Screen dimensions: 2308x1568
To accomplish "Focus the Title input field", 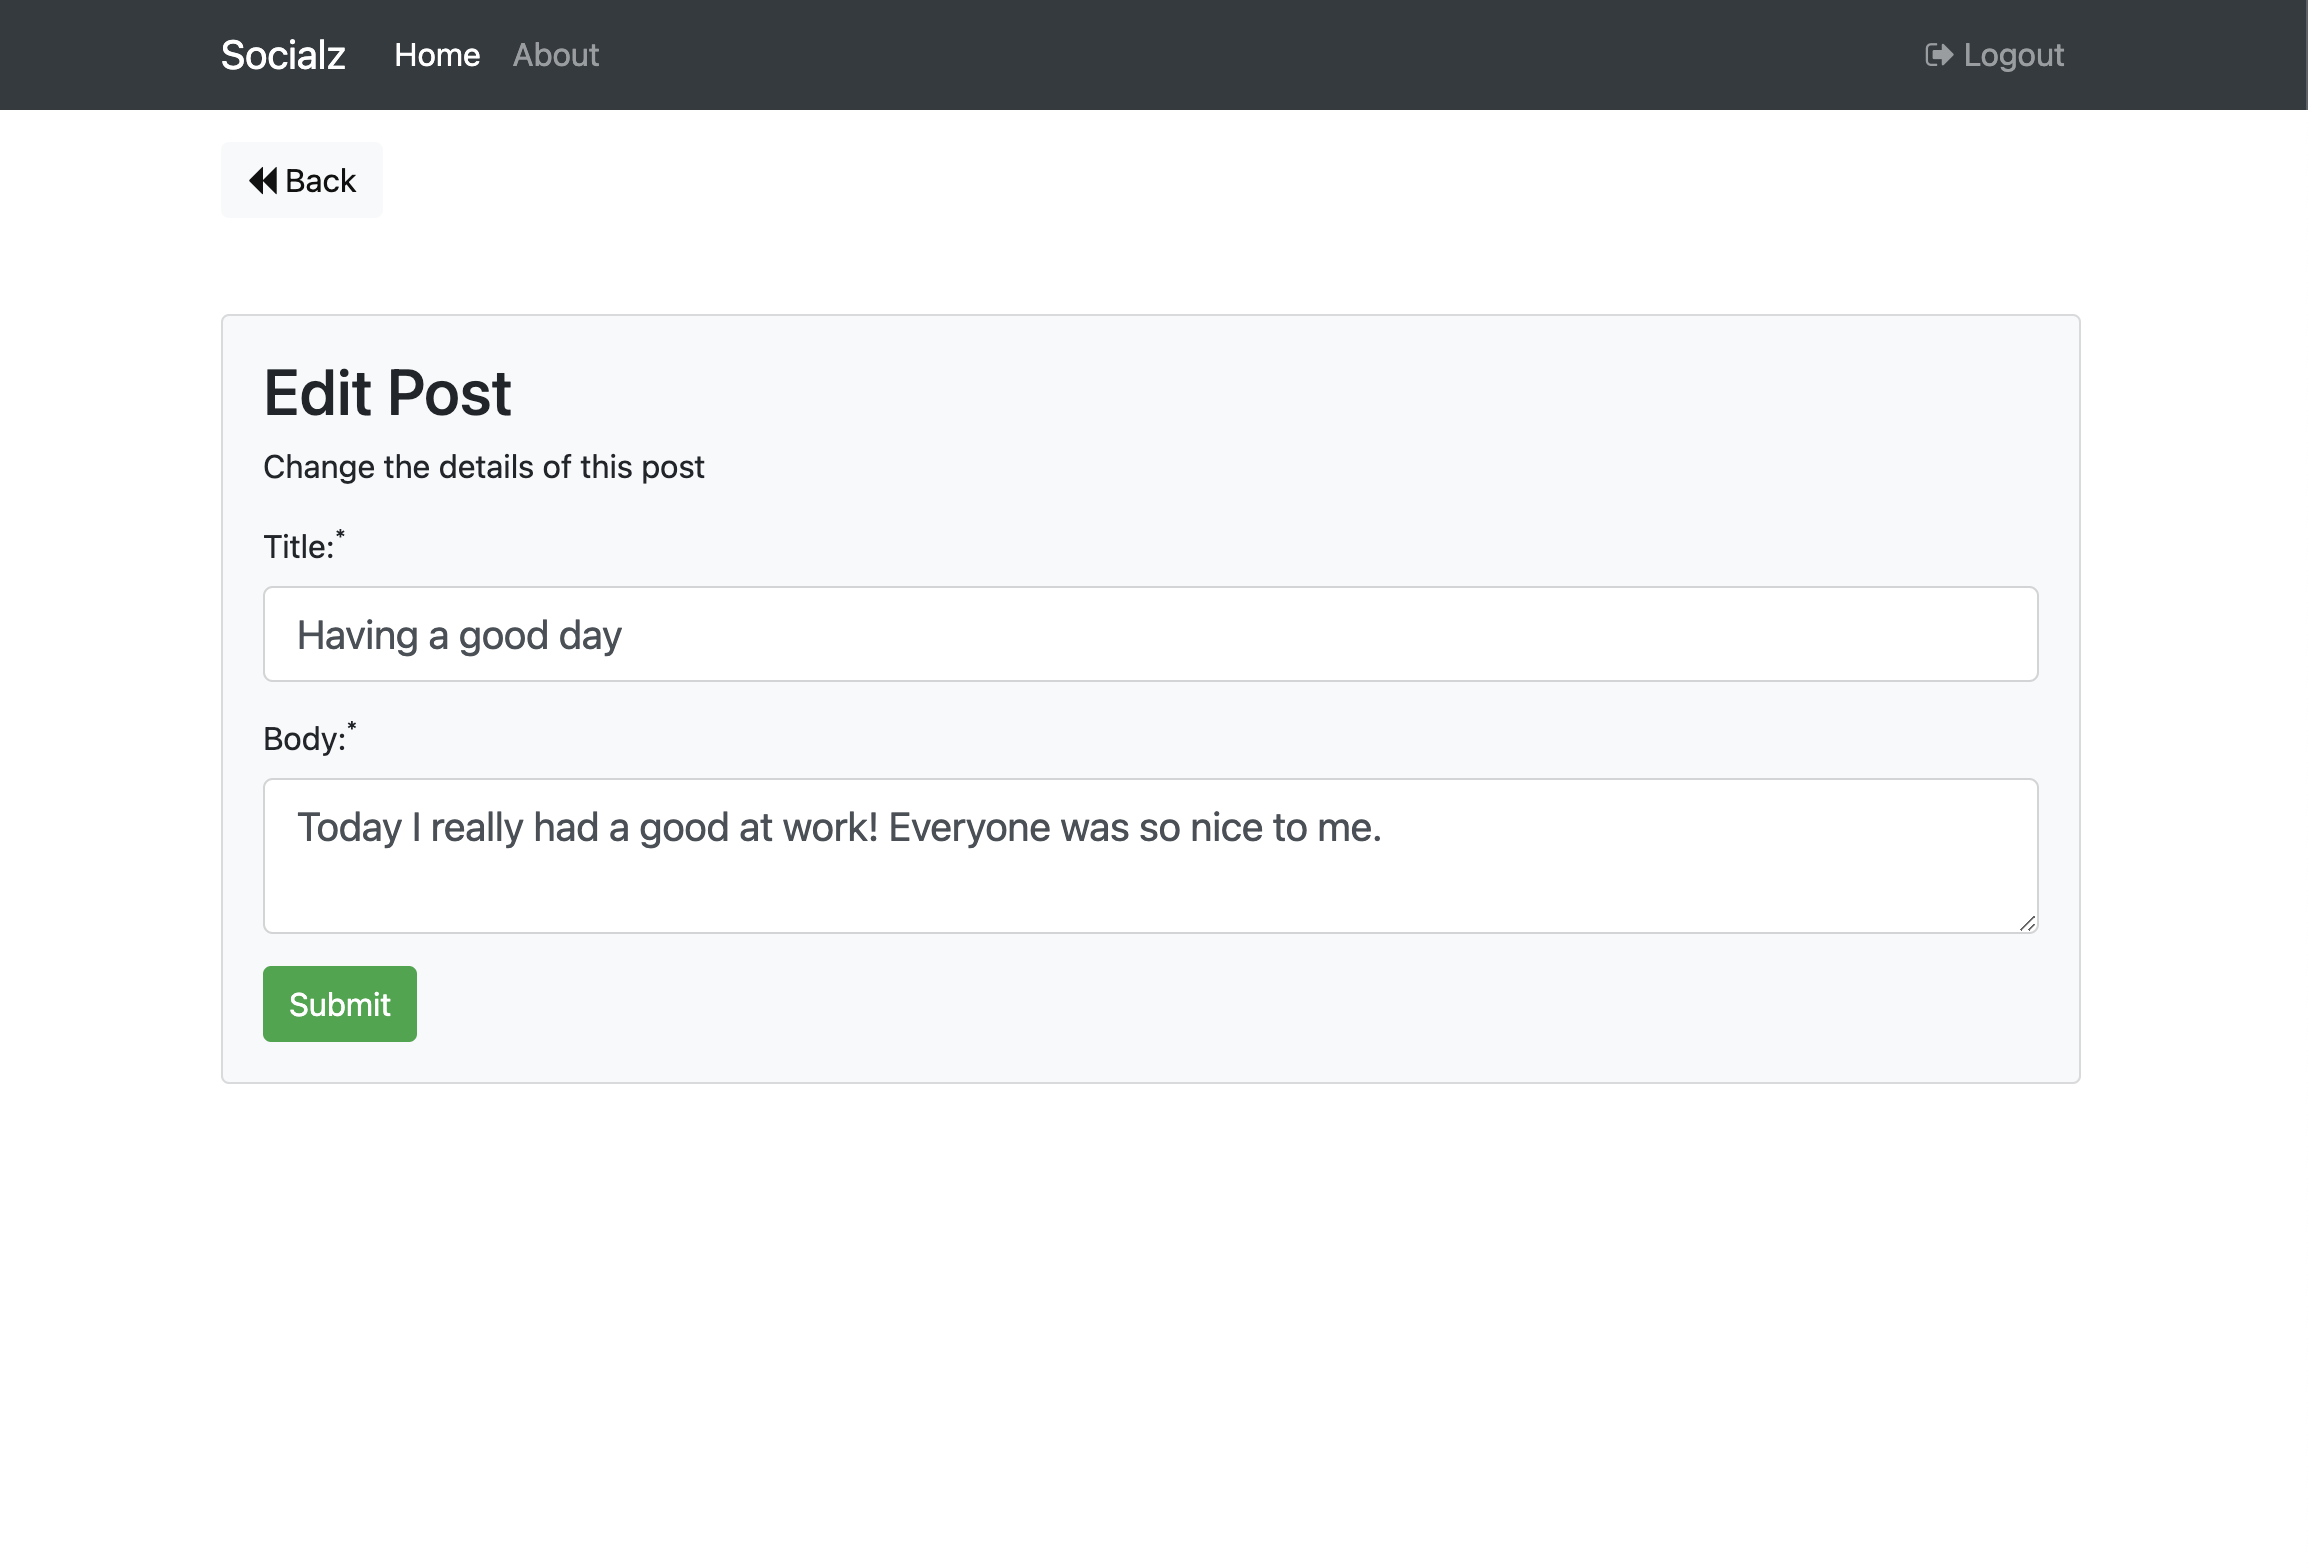I will point(1150,634).
